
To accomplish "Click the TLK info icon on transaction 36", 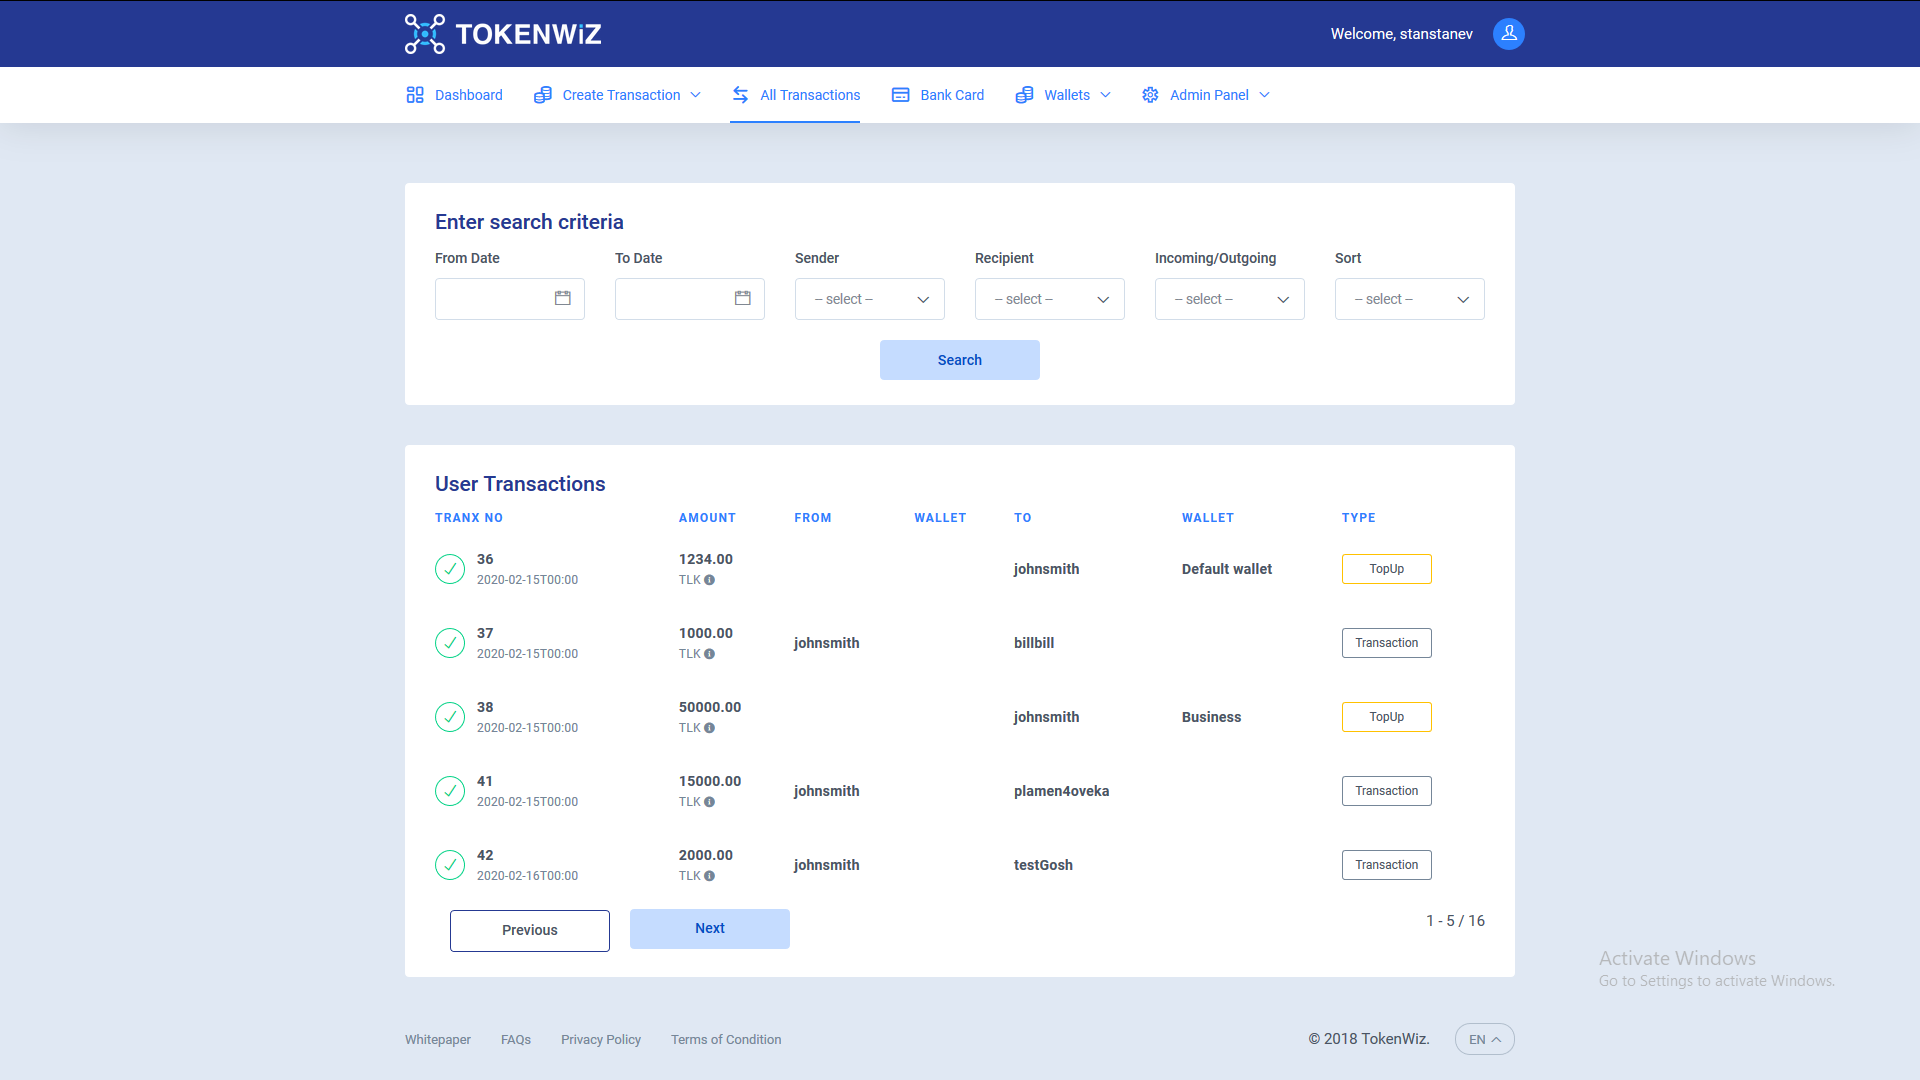I will 711,580.
